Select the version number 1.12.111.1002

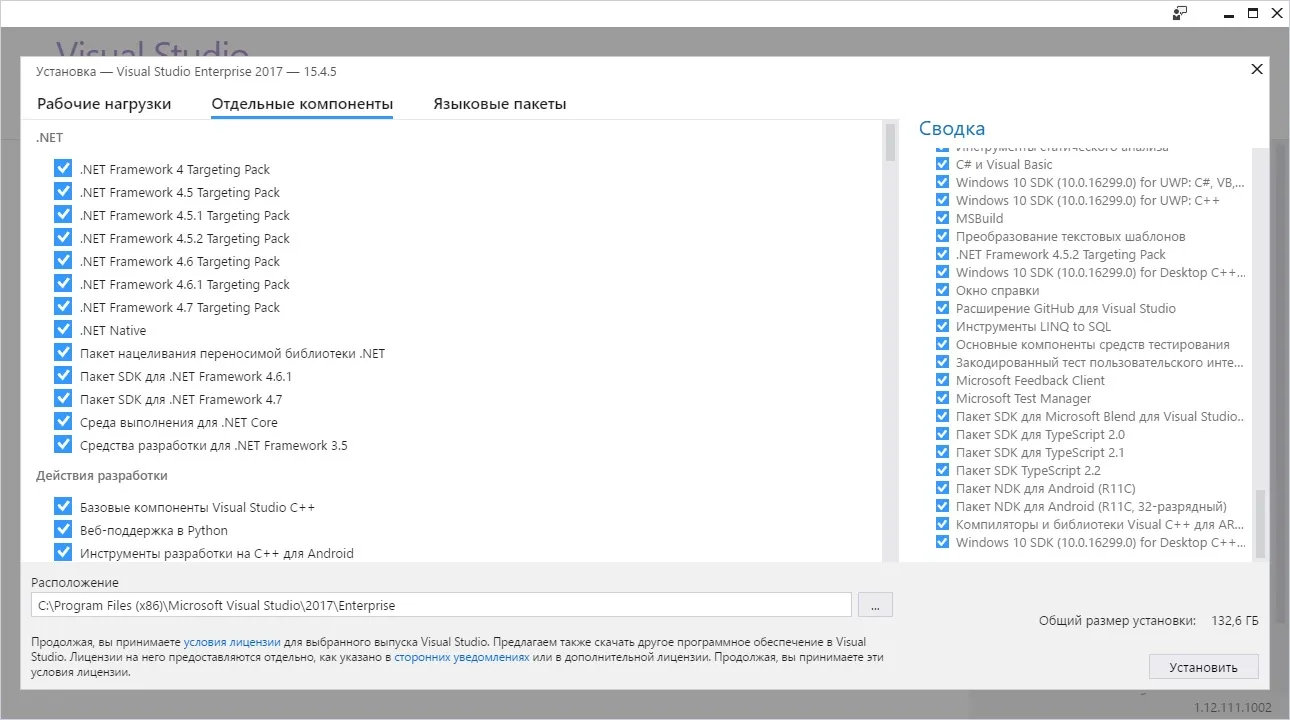point(1233,707)
